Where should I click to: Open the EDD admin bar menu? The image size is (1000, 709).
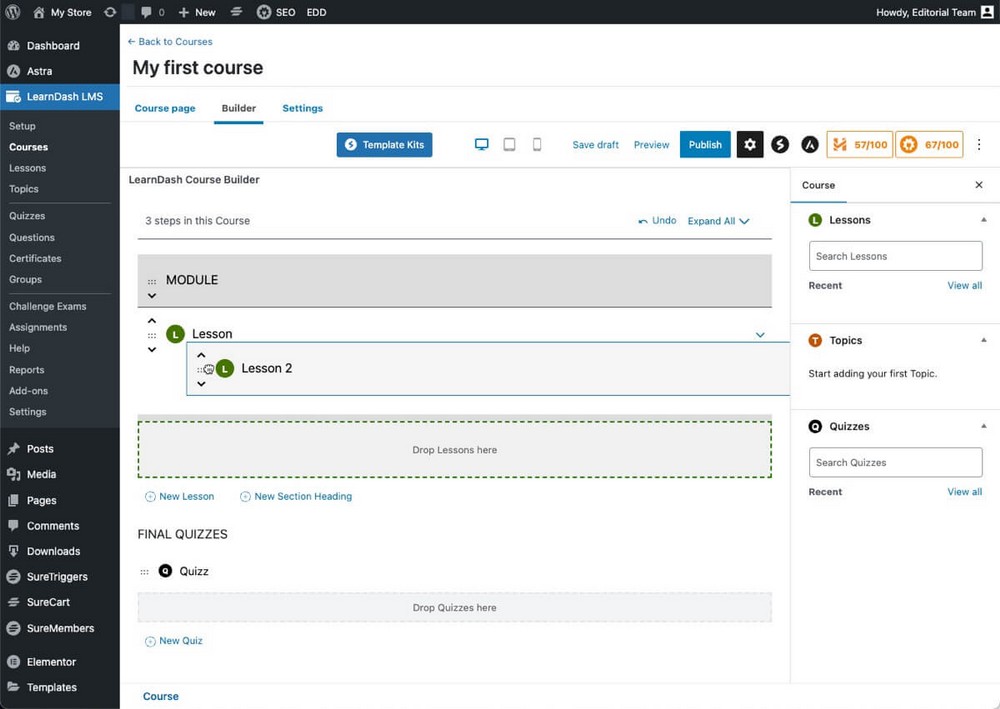[316, 12]
